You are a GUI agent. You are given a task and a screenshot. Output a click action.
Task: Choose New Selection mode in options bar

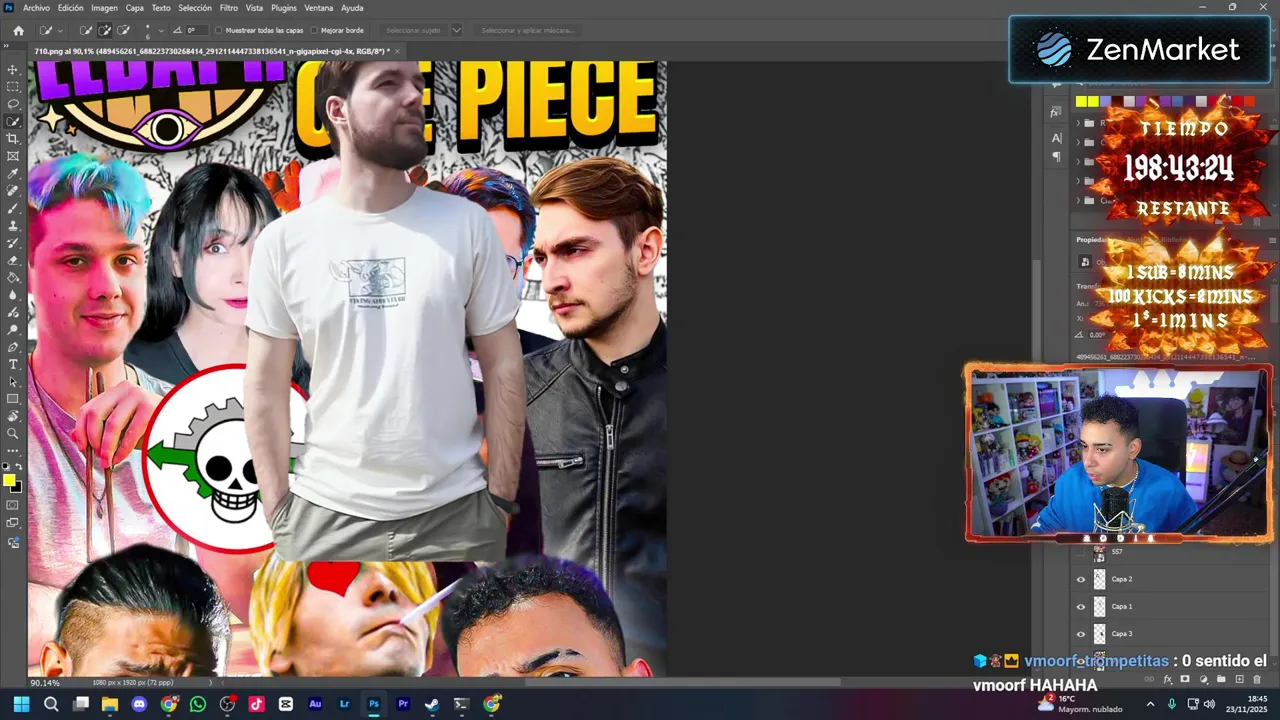coord(86,30)
